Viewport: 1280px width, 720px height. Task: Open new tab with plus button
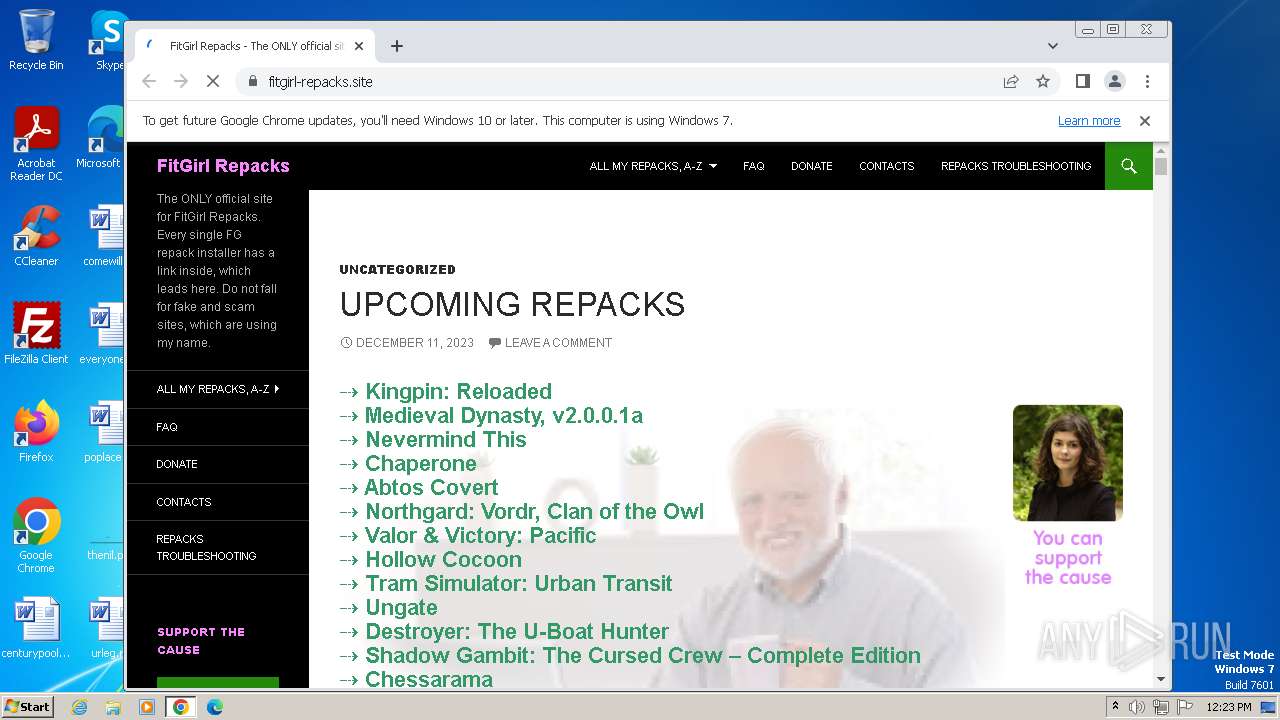[397, 46]
